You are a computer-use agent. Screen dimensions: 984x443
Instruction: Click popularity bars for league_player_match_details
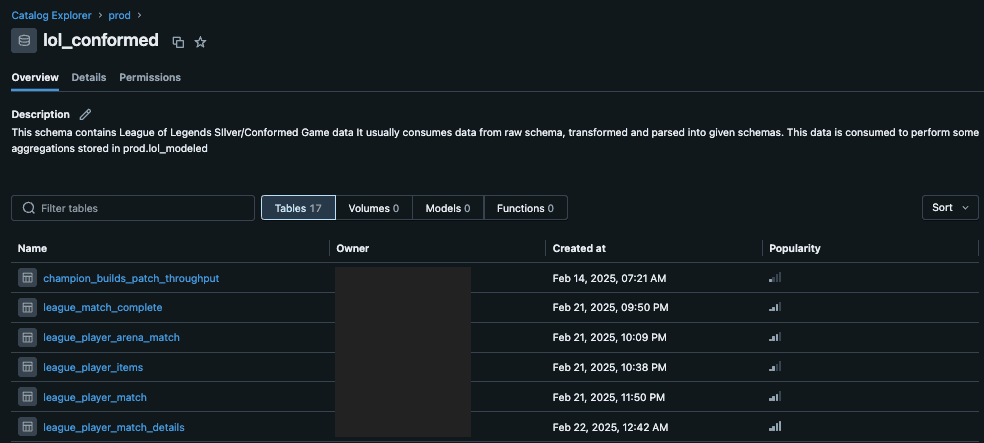pos(775,427)
